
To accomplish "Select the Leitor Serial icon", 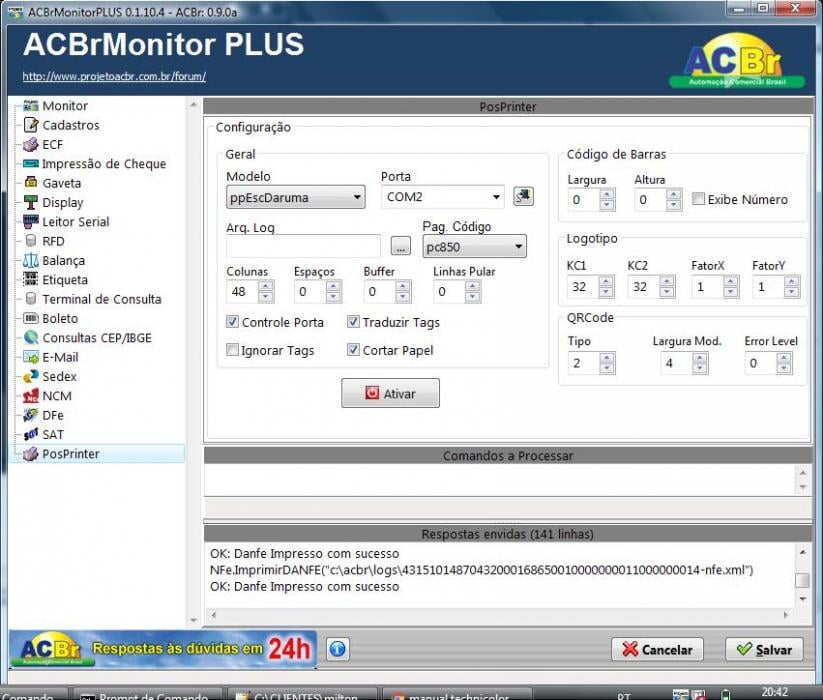I will click(x=31, y=221).
